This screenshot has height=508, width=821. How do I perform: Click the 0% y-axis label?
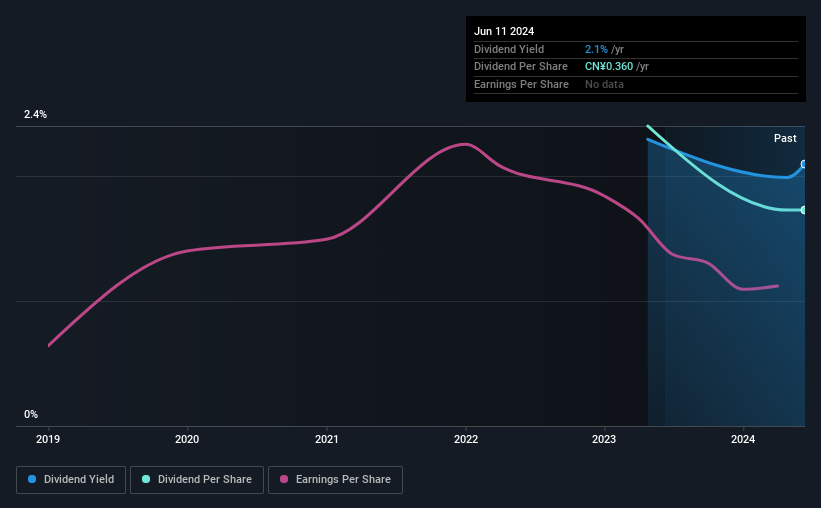tap(31, 414)
